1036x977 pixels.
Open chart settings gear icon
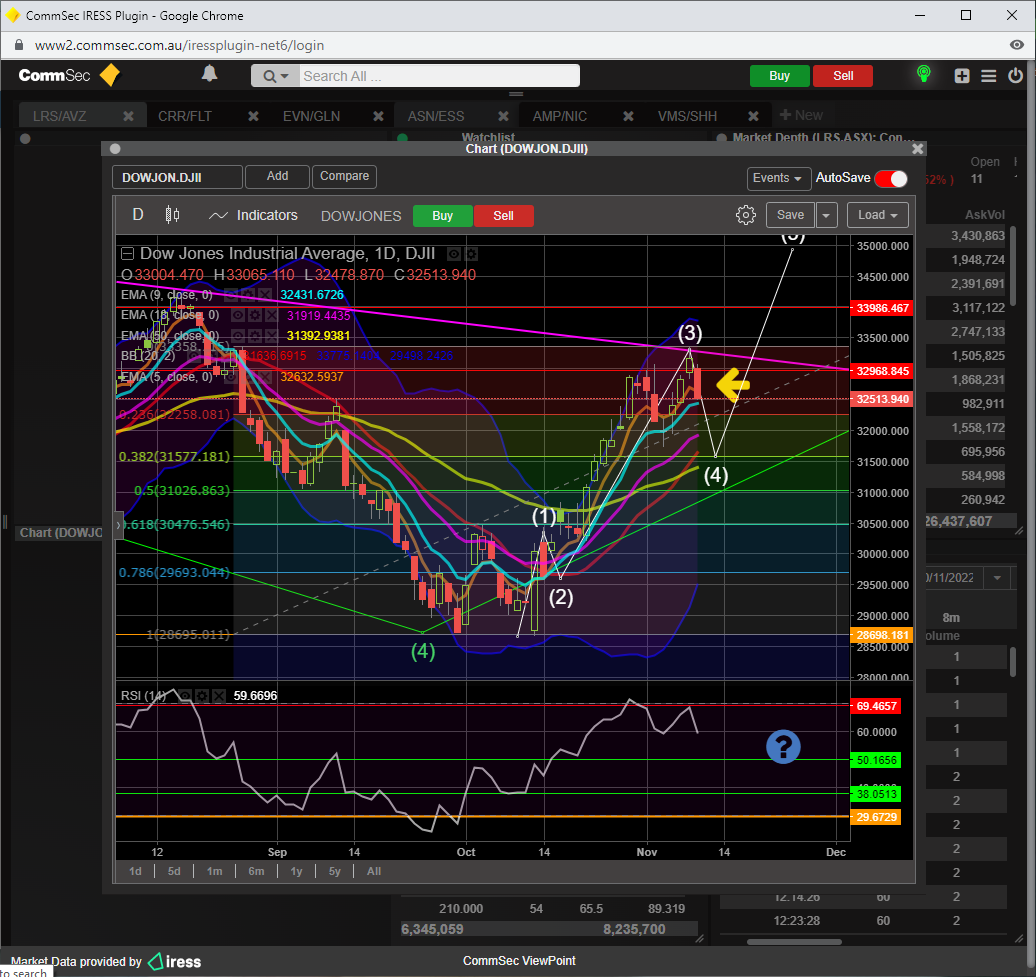click(745, 215)
